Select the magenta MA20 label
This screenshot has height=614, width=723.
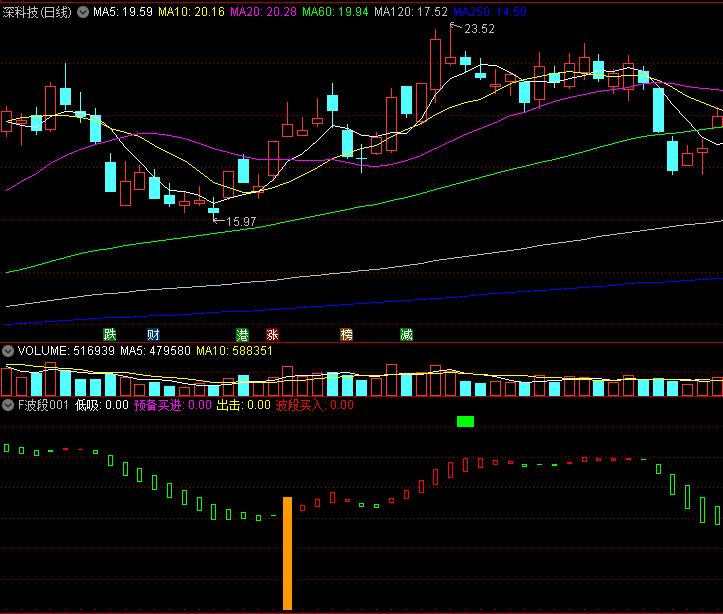click(262, 12)
